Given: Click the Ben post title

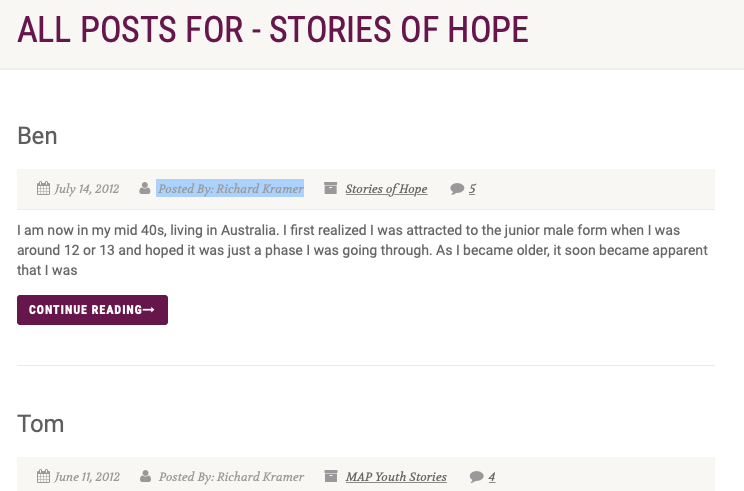Looking at the screenshot, I should coord(37,136).
